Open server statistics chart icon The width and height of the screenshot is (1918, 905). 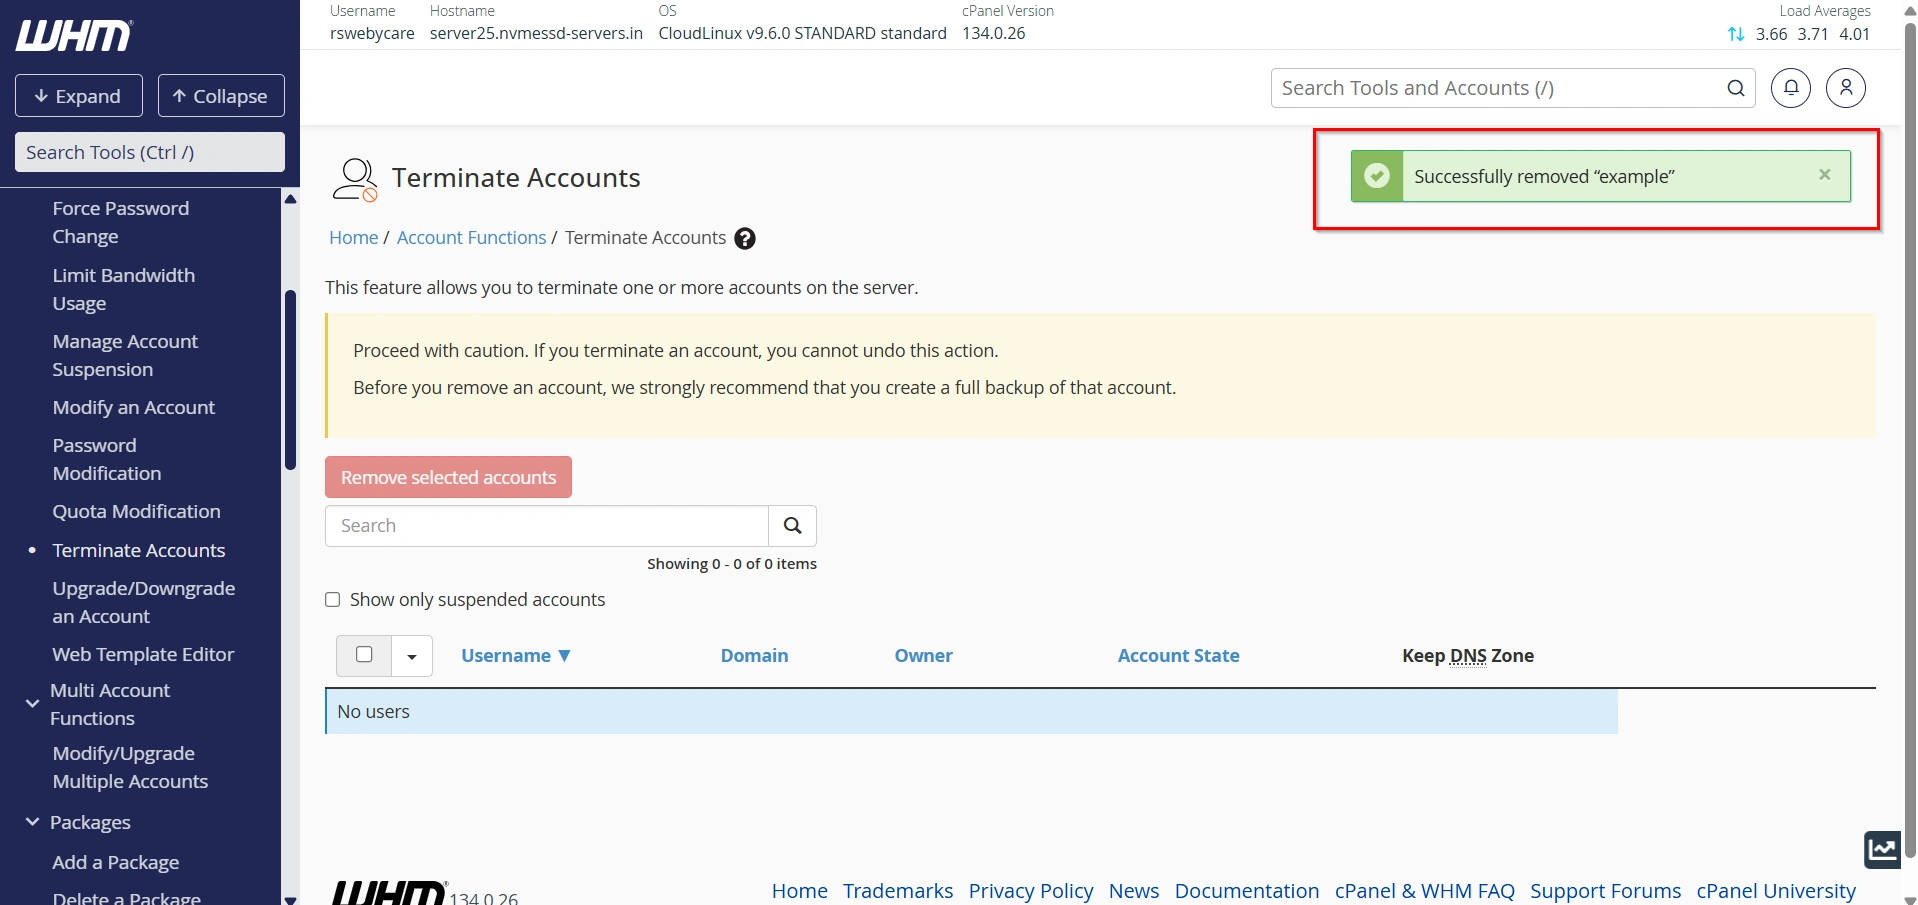point(1883,850)
